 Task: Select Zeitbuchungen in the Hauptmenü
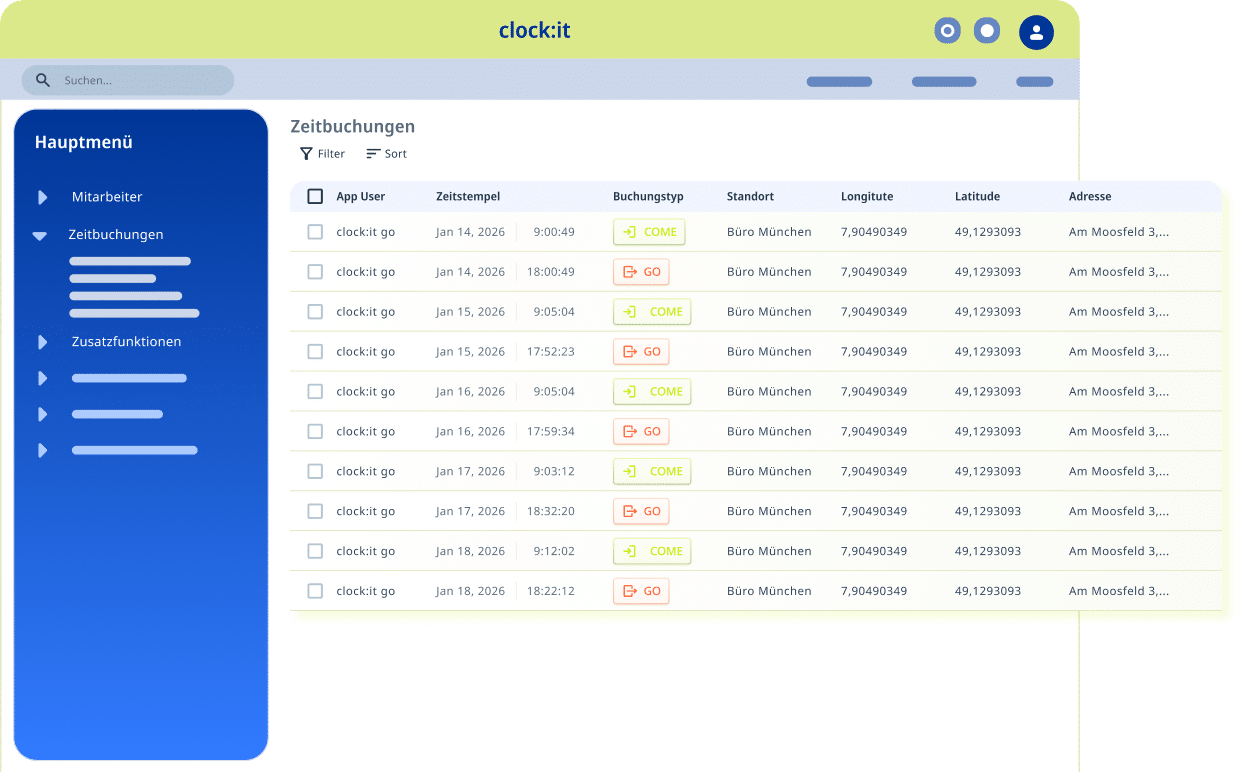116,235
